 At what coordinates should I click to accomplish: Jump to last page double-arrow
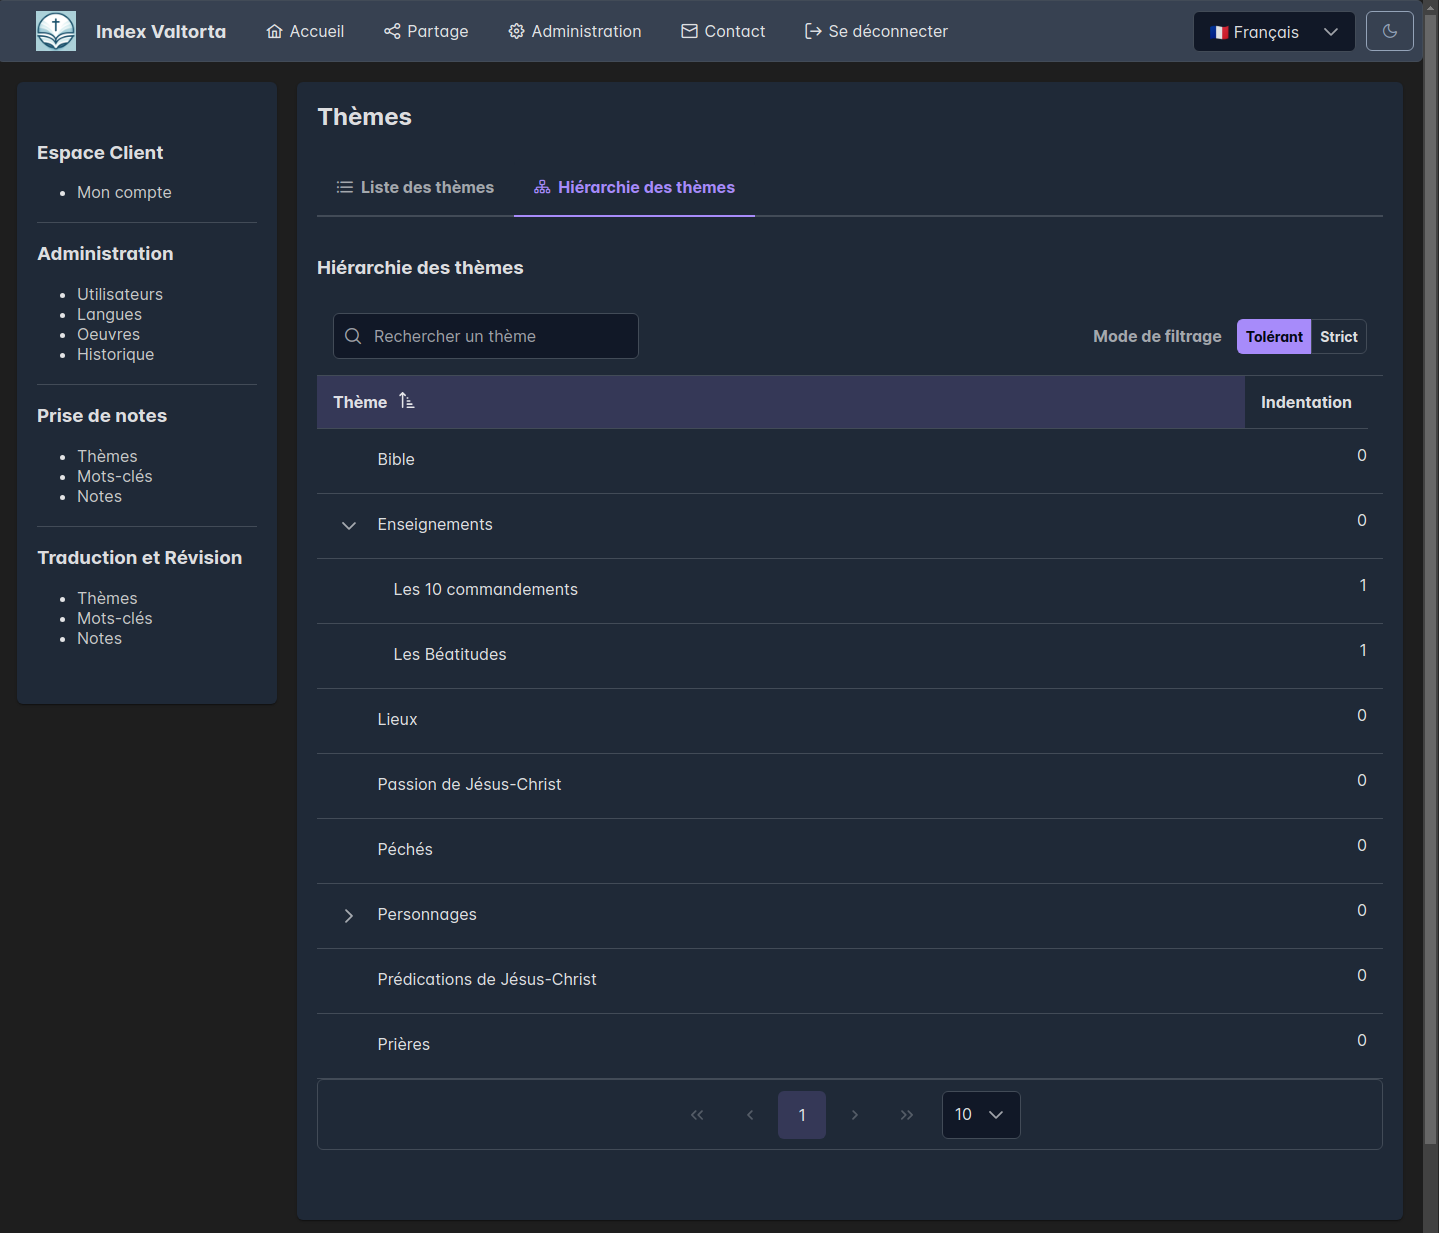click(906, 1115)
